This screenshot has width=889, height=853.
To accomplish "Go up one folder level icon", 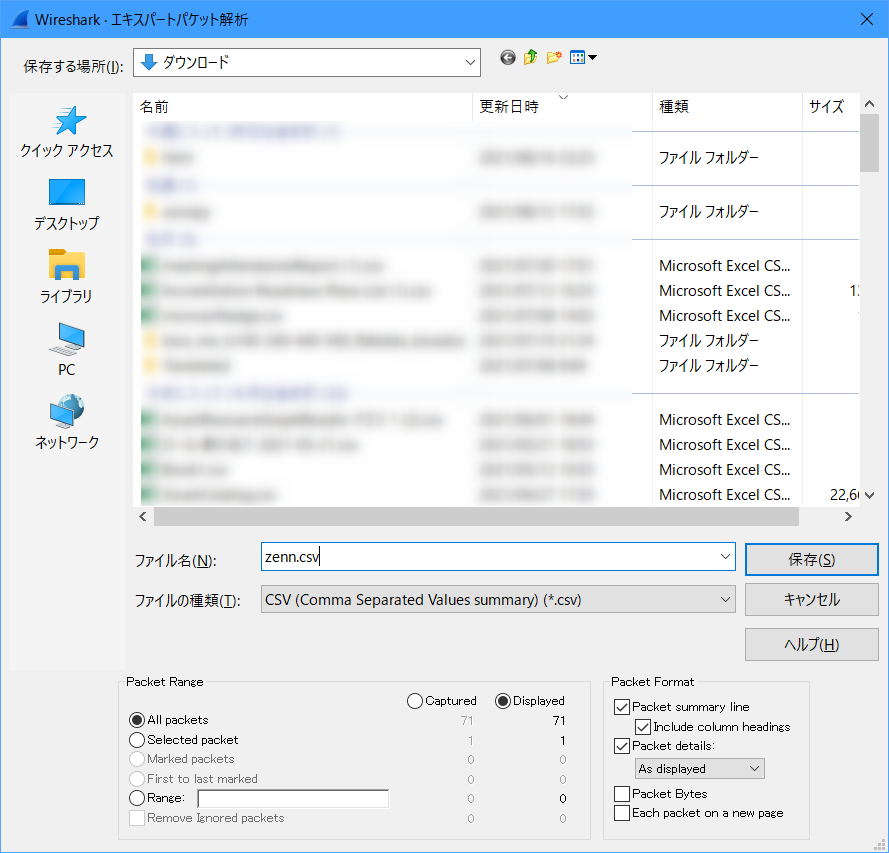I will point(531,57).
